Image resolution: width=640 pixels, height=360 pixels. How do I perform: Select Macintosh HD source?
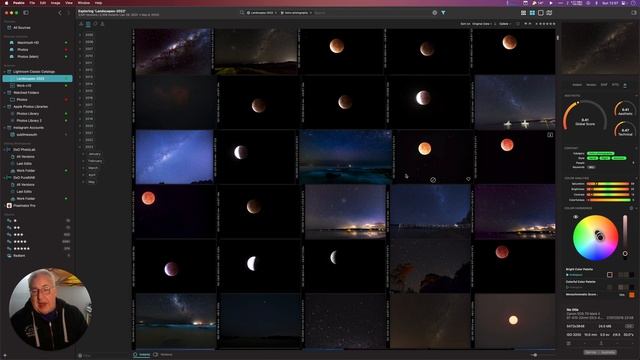coord(28,42)
